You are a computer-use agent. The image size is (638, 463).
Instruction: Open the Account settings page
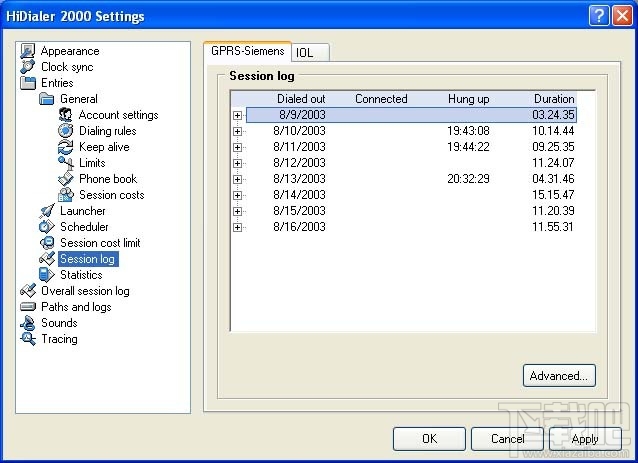tap(118, 115)
